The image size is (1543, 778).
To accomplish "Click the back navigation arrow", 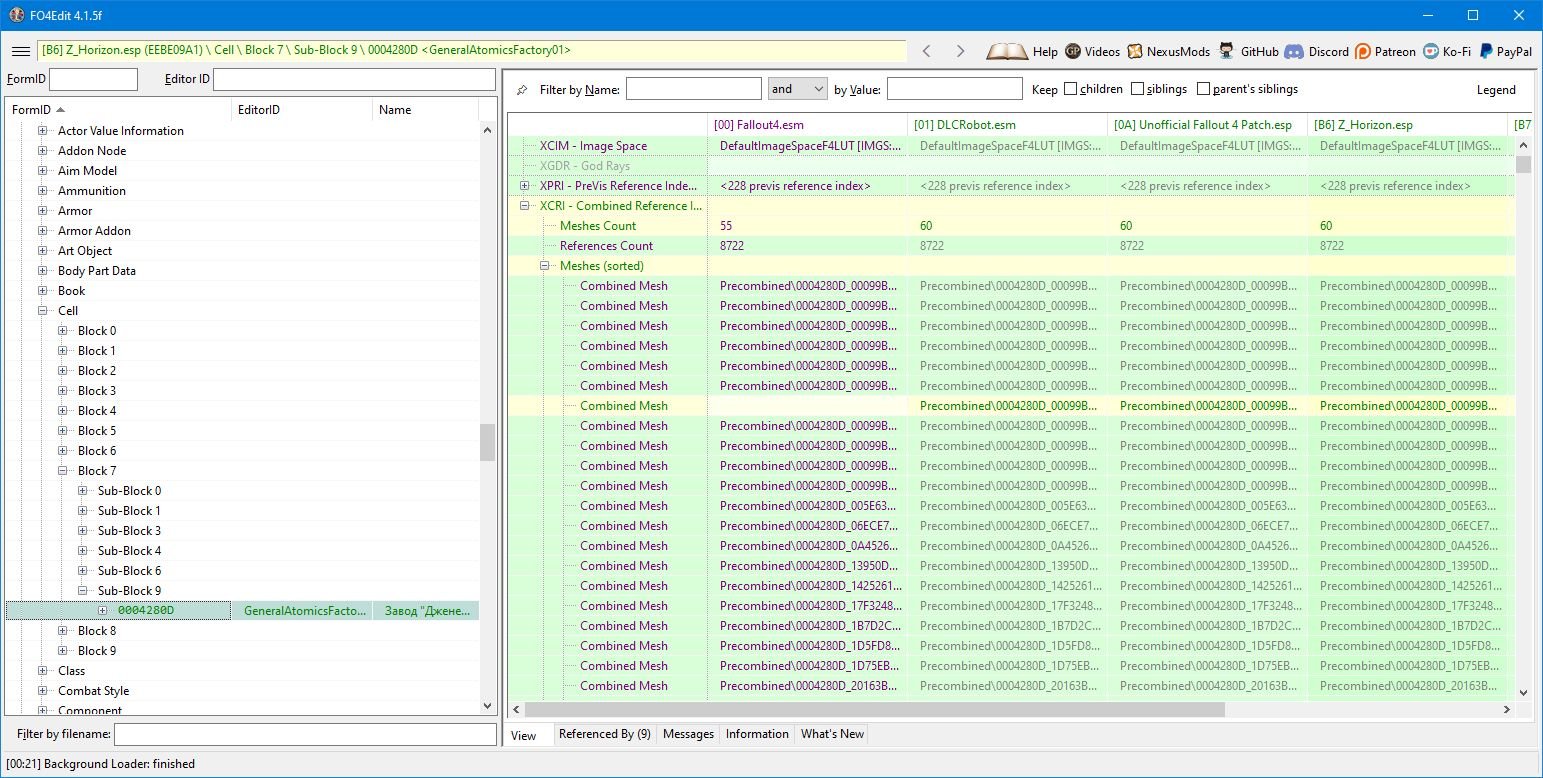I will [927, 51].
